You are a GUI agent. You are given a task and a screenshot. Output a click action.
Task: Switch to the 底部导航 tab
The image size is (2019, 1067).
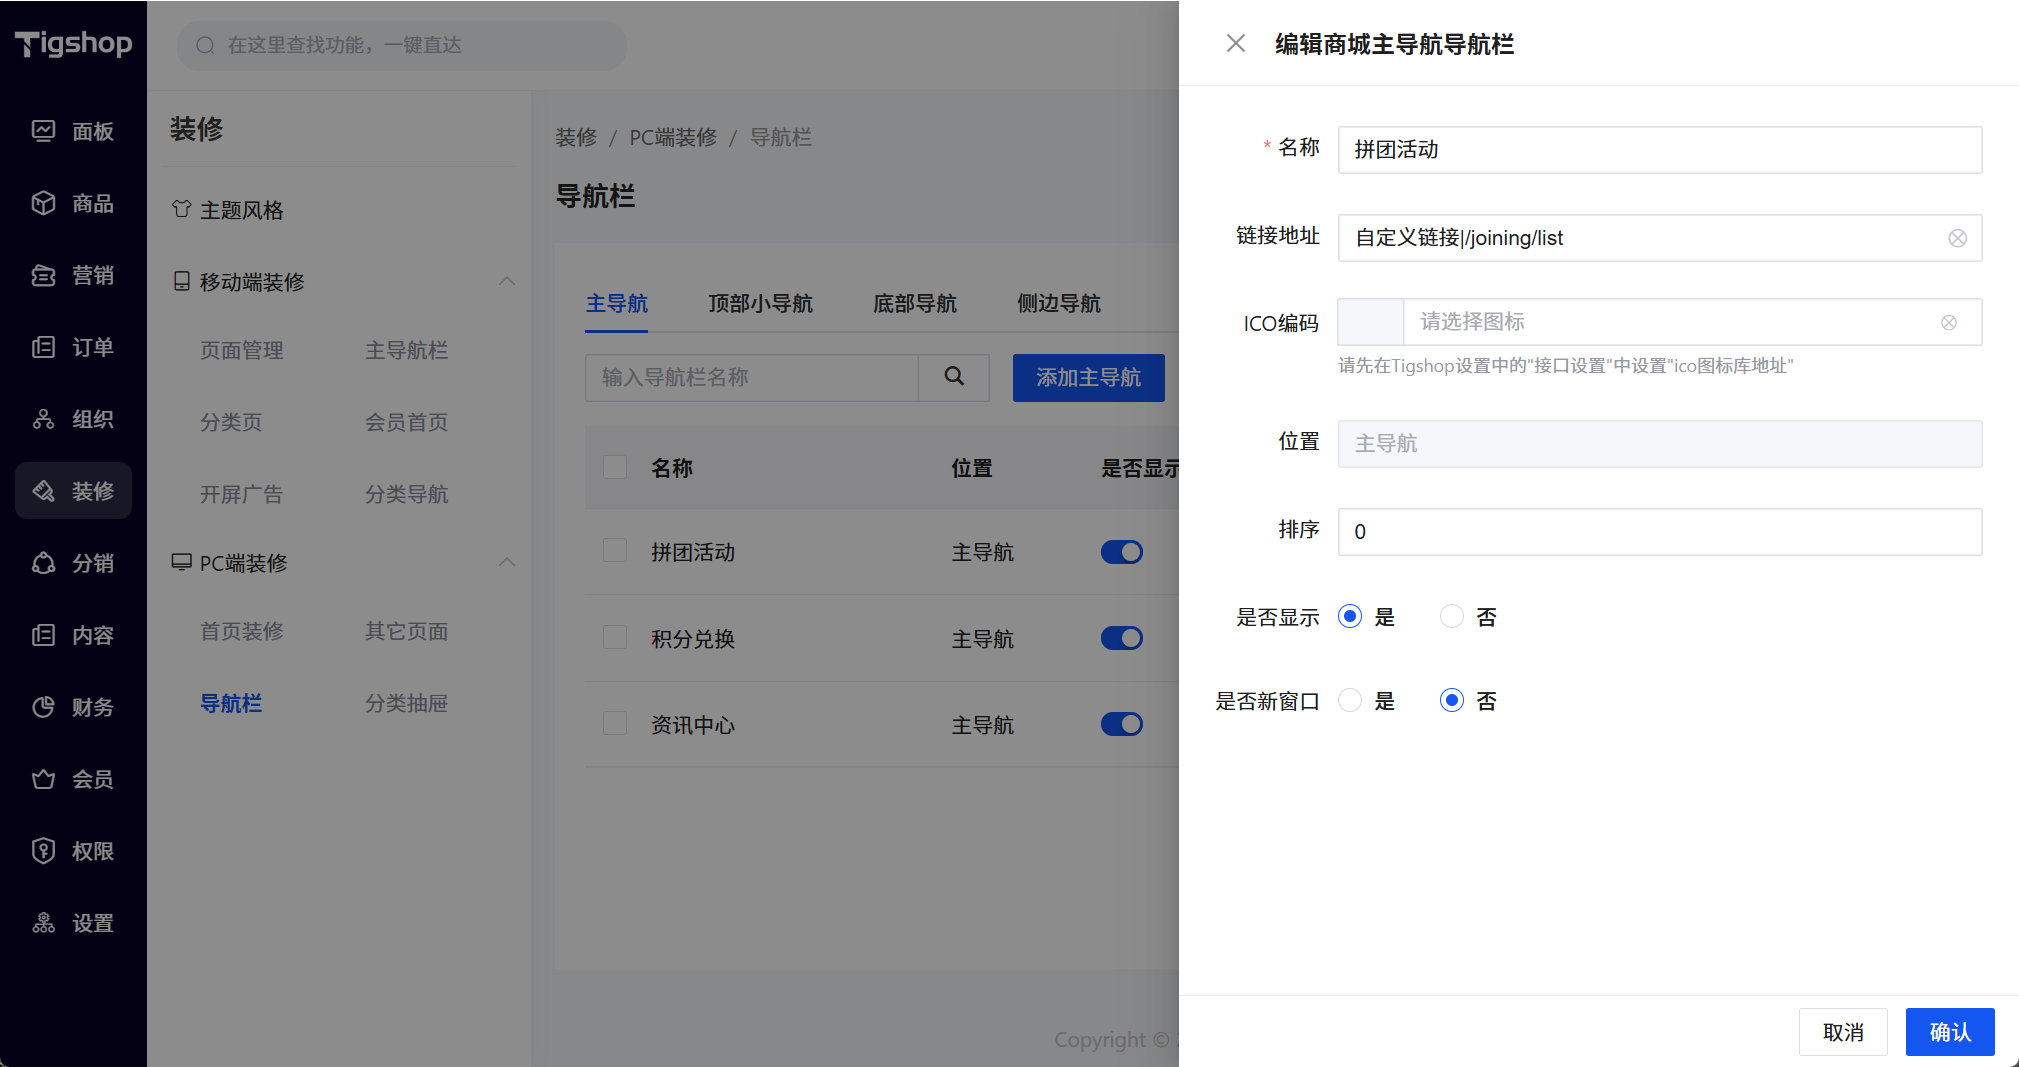click(x=914, y=303)
